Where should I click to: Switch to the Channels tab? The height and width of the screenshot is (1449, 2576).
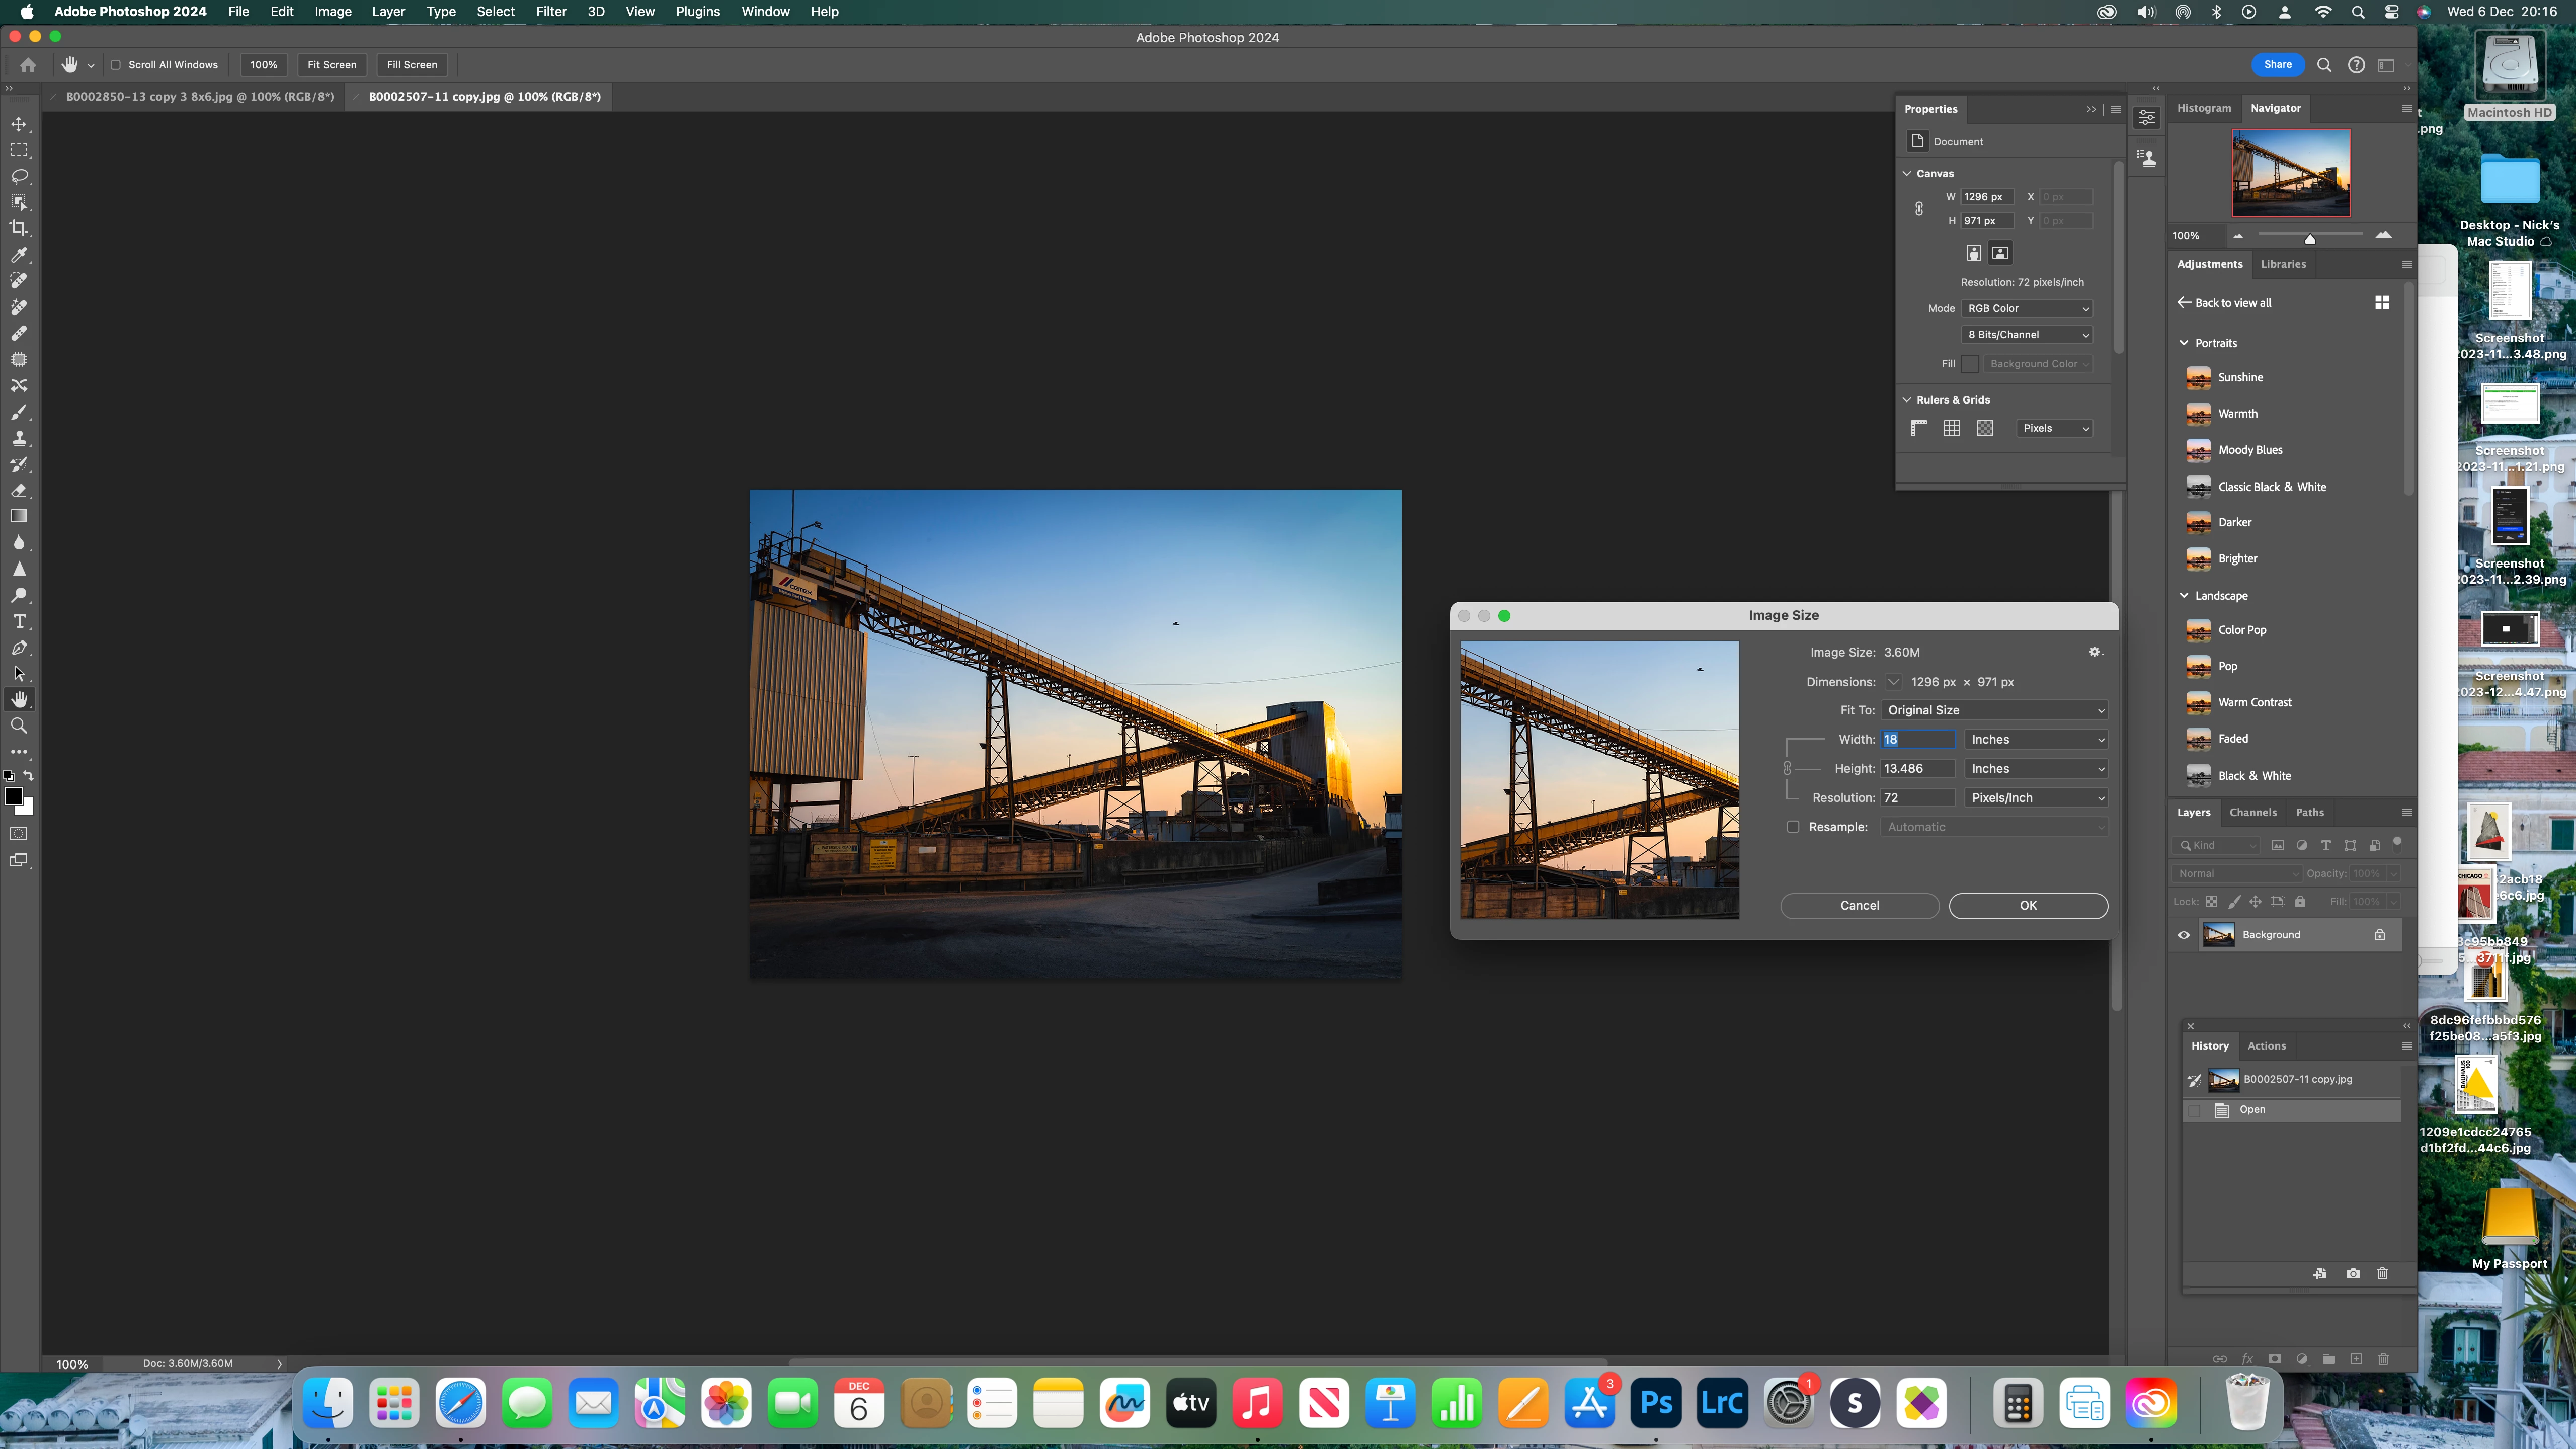pyautogui.click(x=2252, y=812)
